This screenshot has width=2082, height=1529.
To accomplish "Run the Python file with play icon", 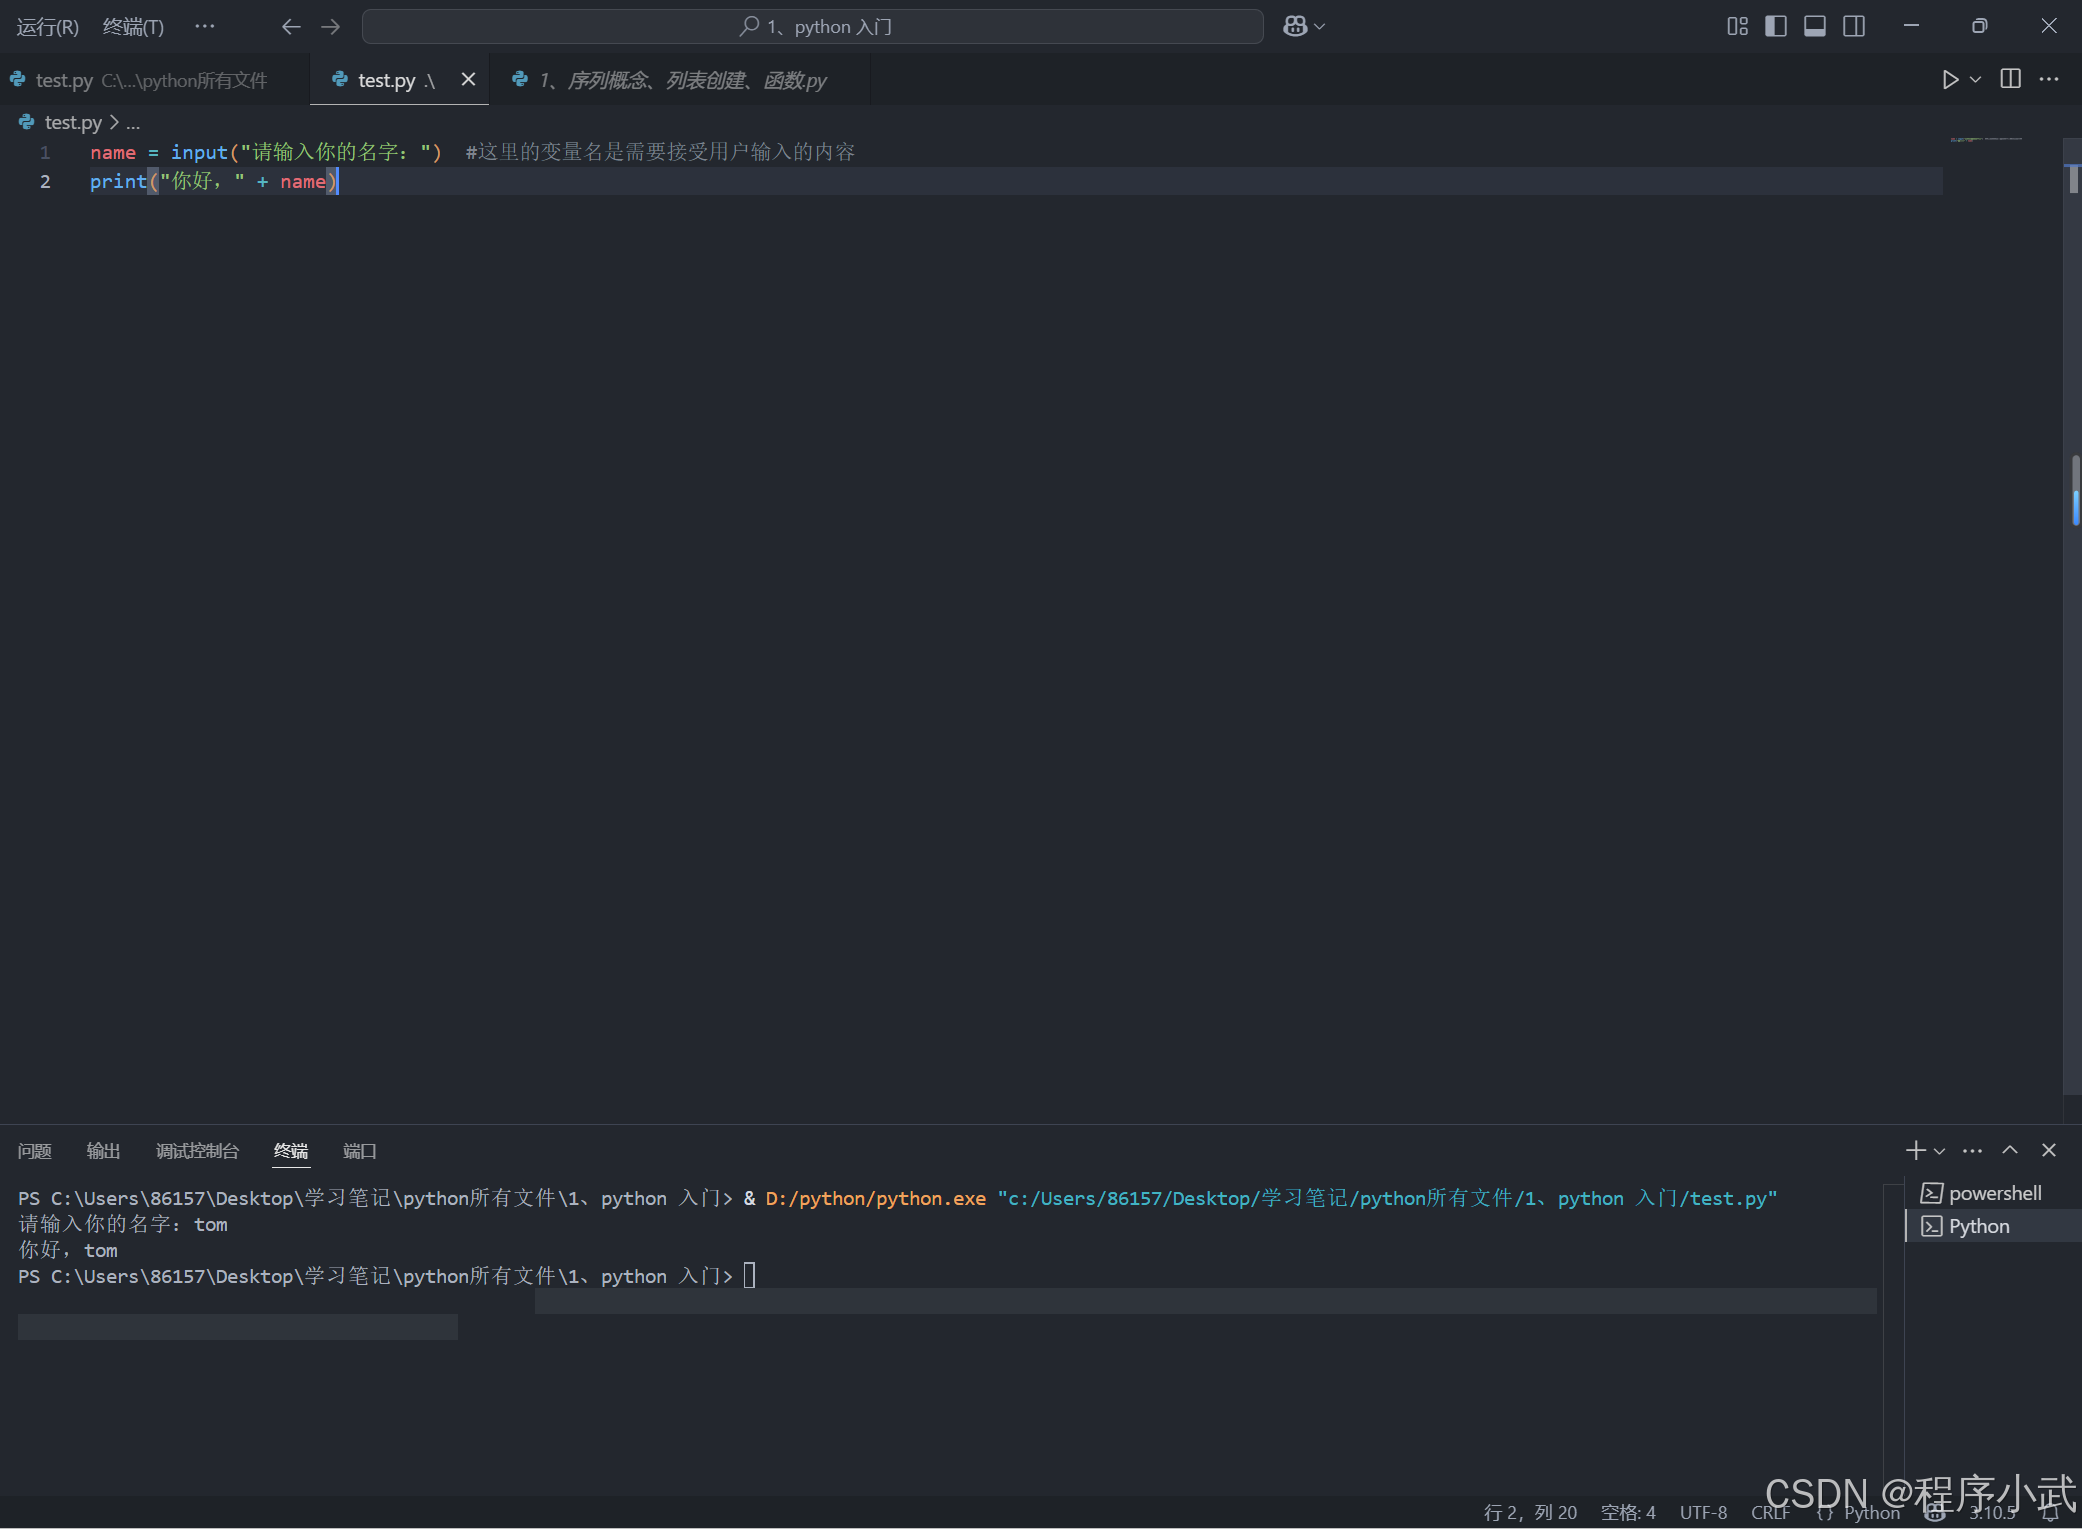I will [1949, 80].
